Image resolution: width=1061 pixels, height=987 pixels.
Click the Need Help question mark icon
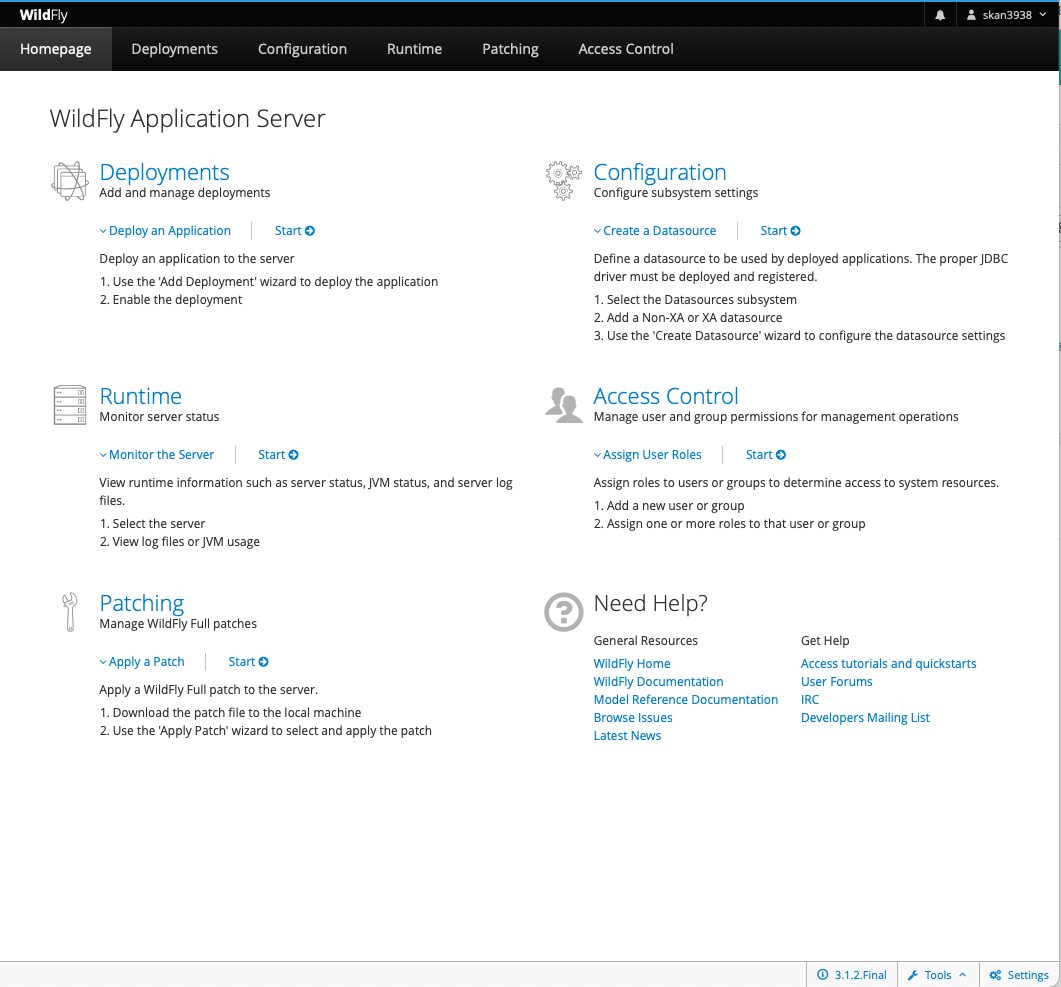point(564,612)
